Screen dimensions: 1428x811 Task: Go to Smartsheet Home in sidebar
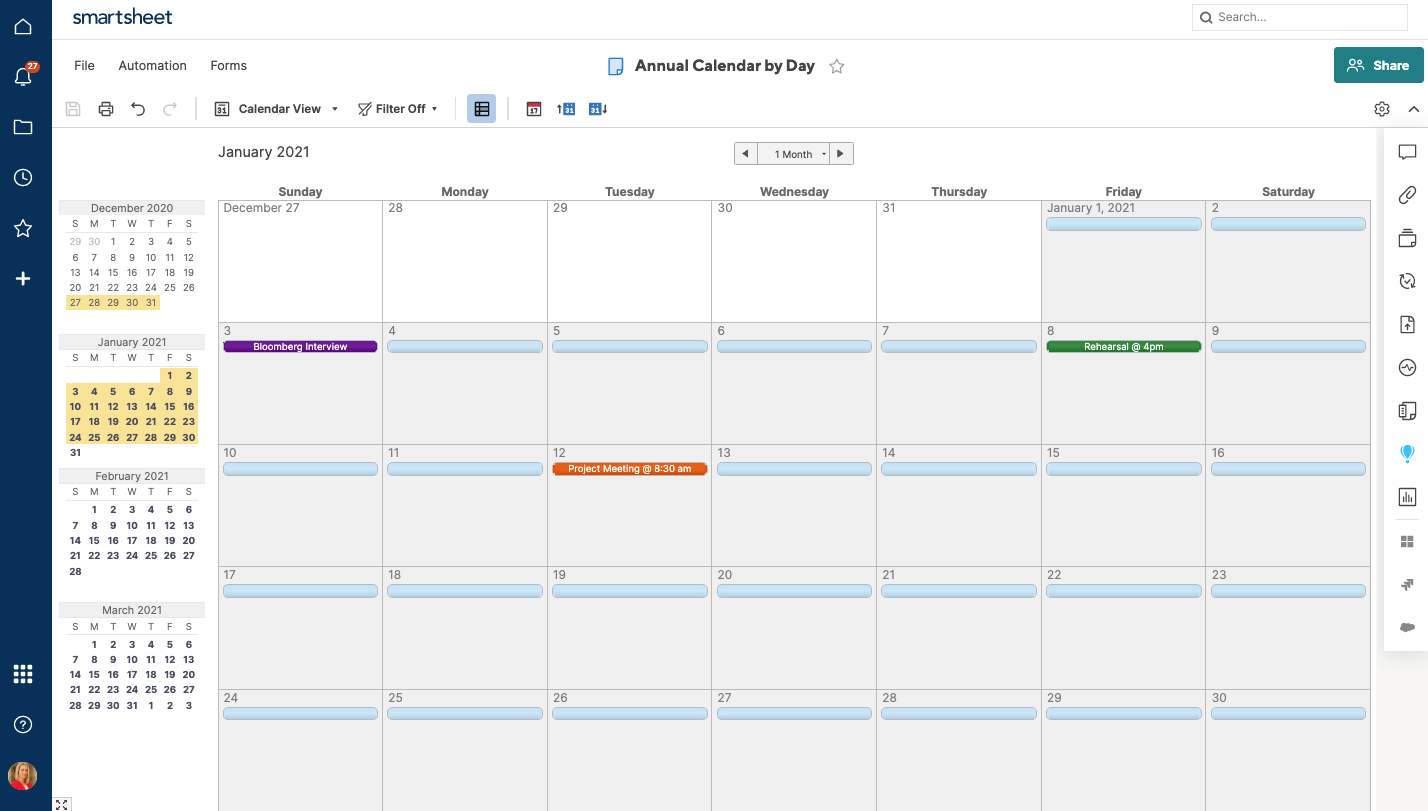(23, 27)
